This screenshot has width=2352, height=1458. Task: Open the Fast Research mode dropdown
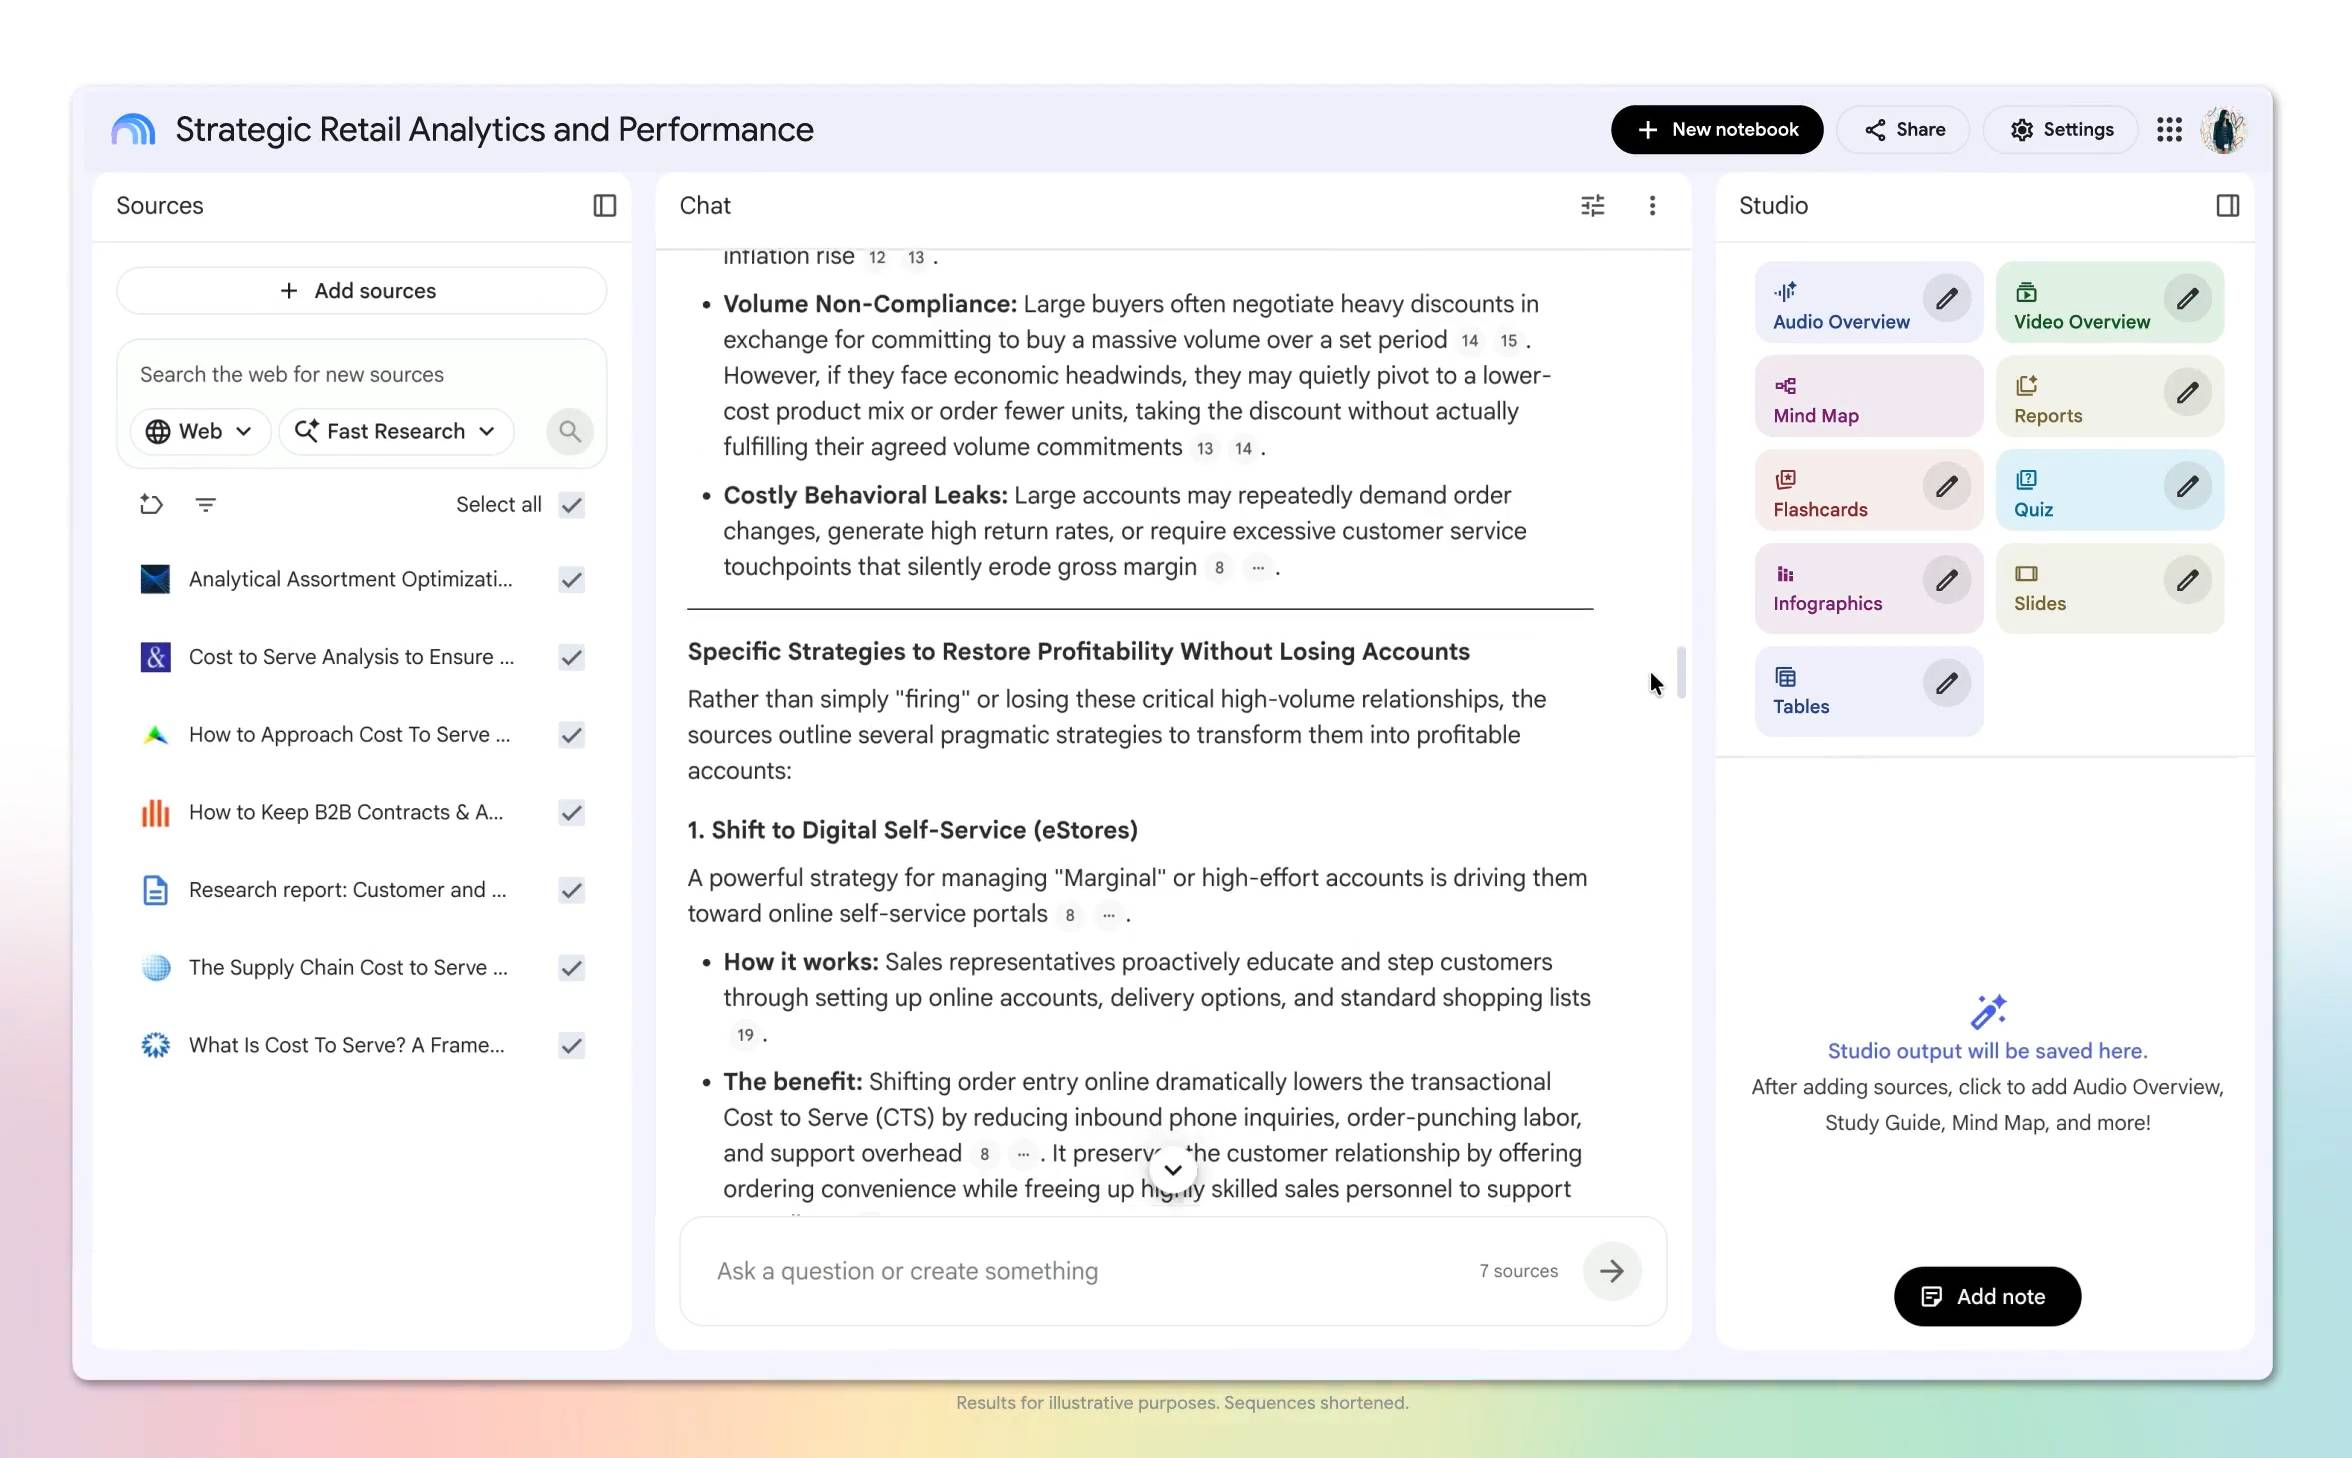pos(396,431)
